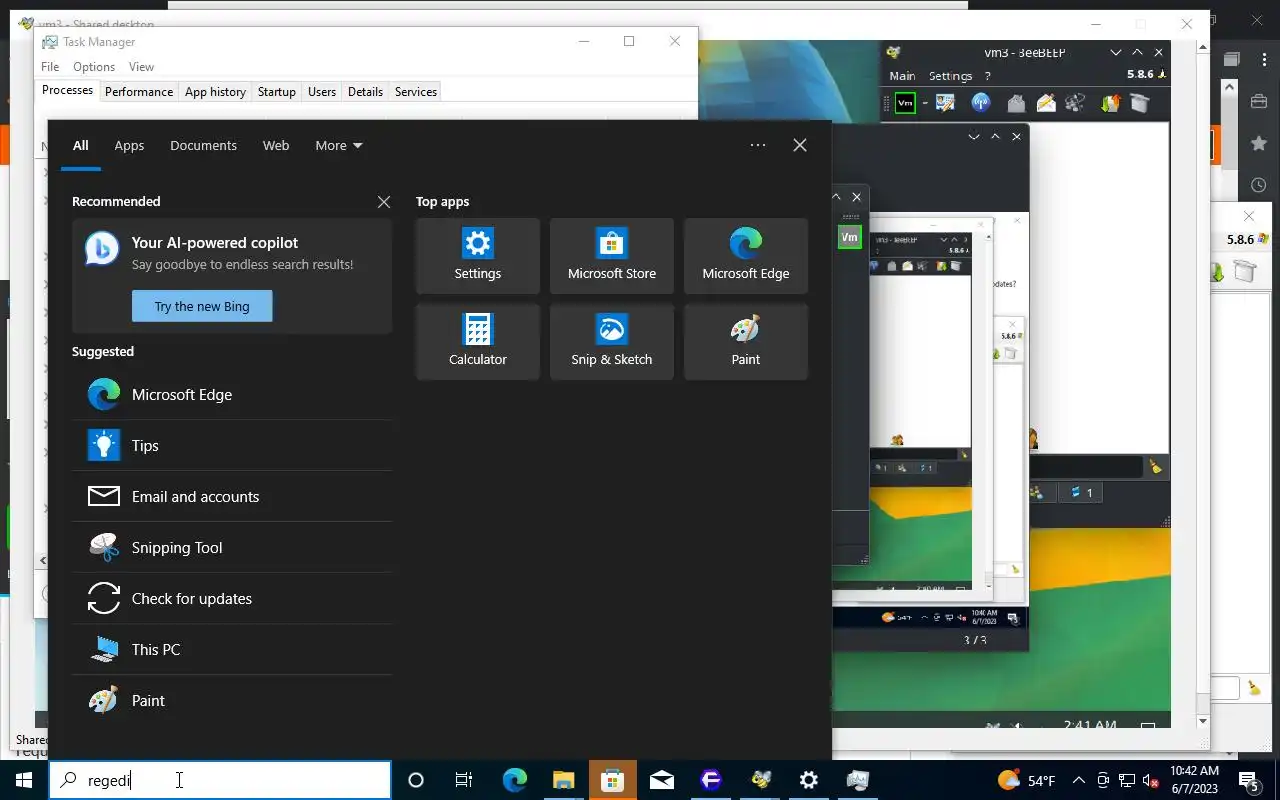This screenshot has width=1280, height=800.
Task: Open View menu in Task Manager
Action: click(x=142, y=67)
